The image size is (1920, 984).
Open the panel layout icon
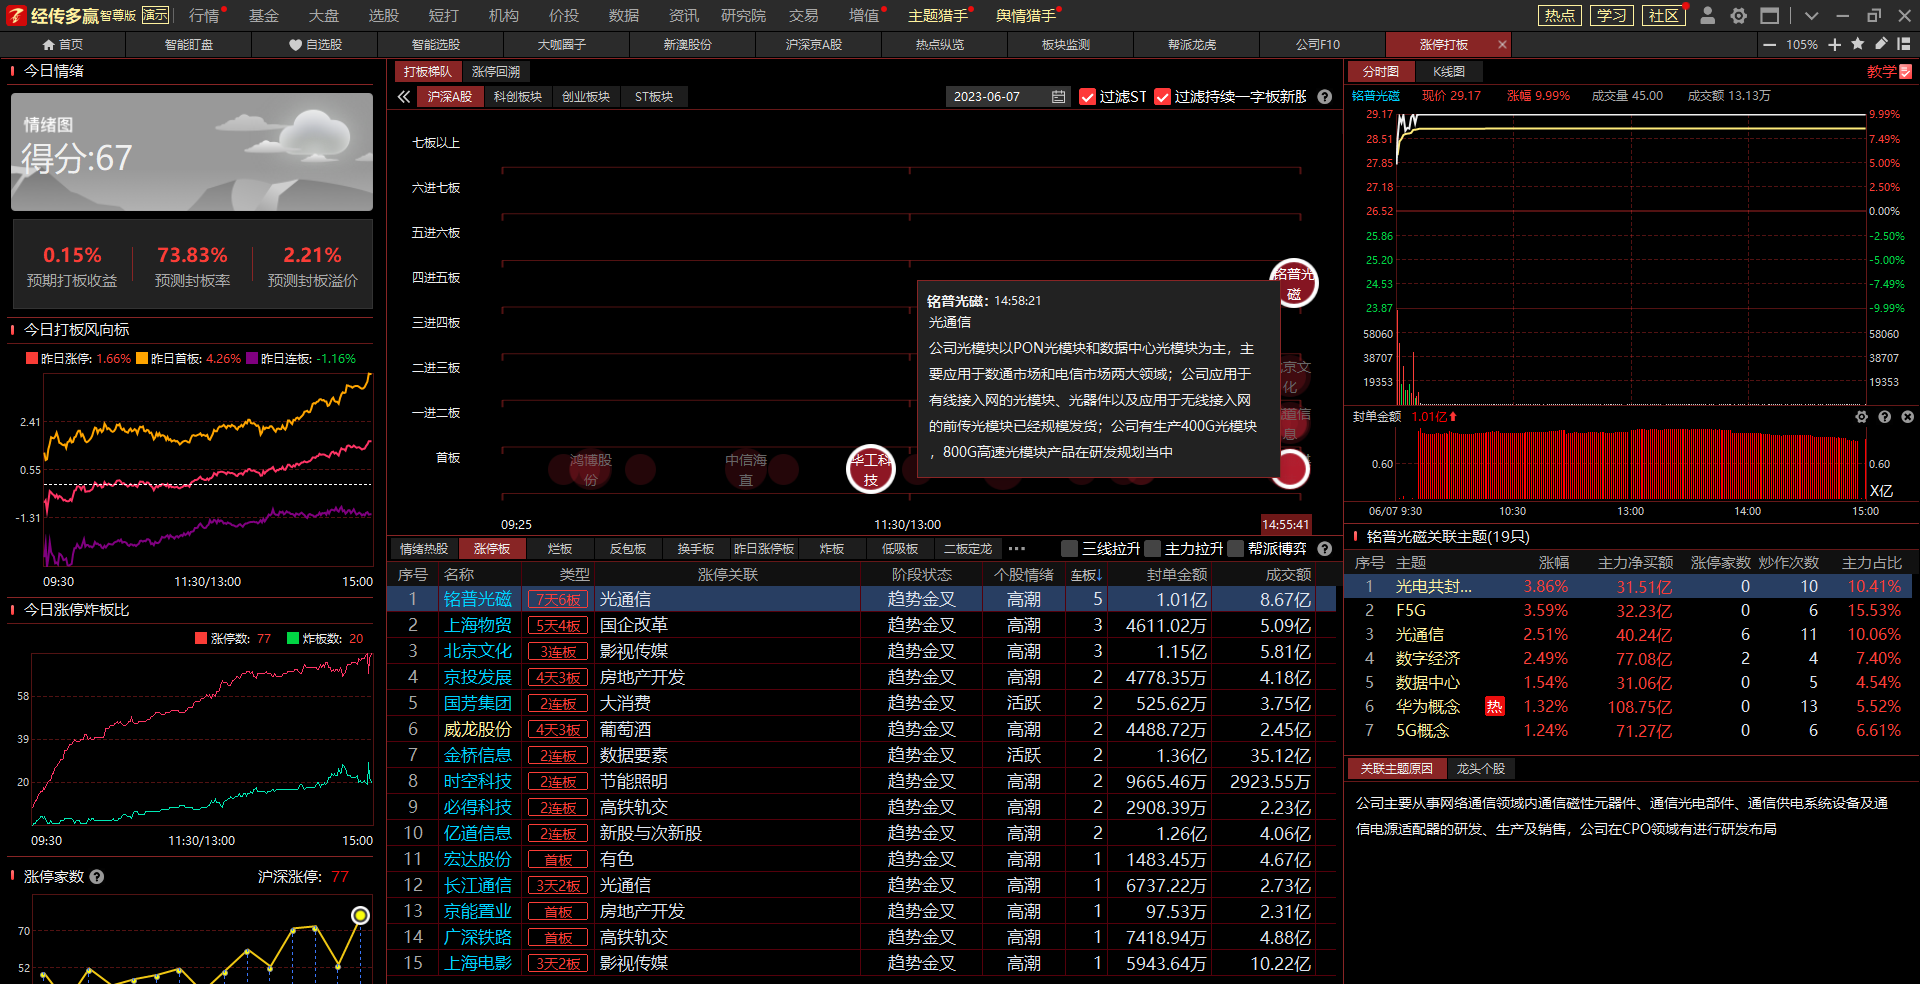pos(1904,44)
